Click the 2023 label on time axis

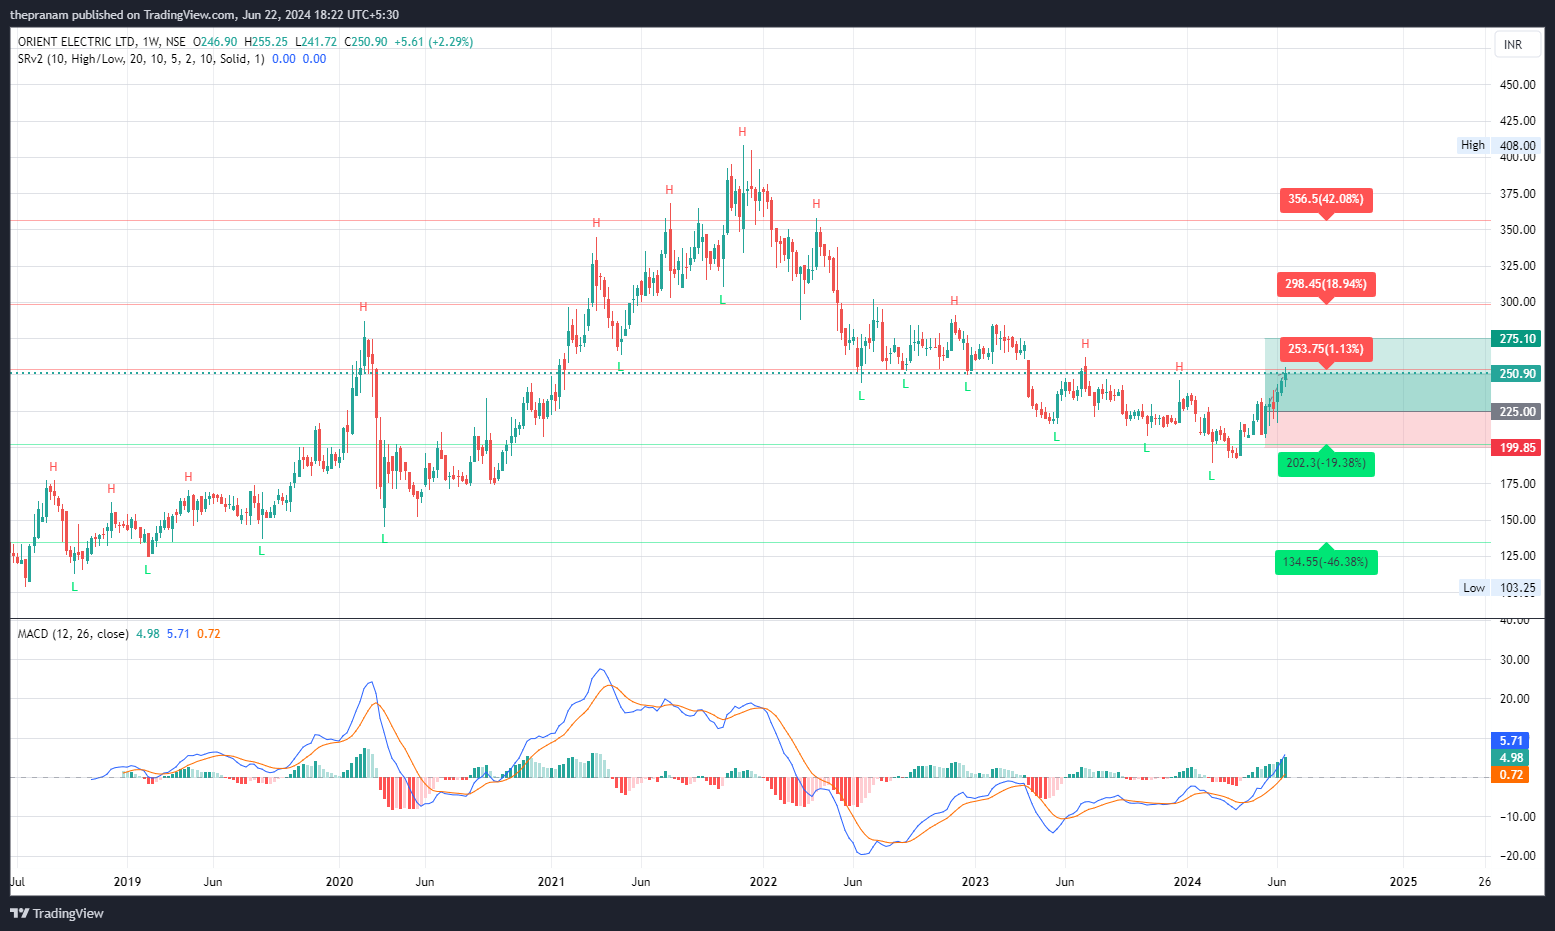point(975,882)
